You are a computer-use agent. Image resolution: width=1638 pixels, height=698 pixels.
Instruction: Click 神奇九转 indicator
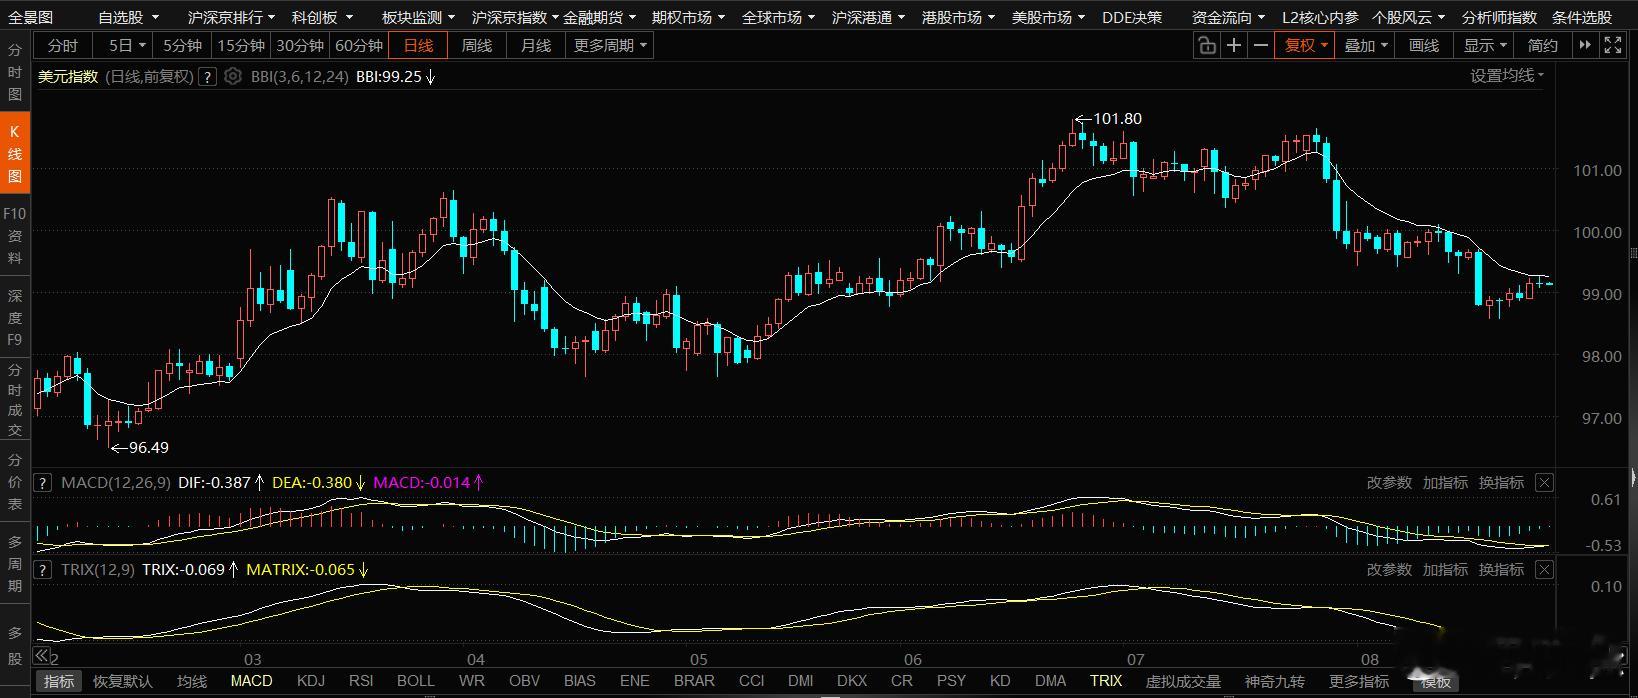tap(1275, 681)
